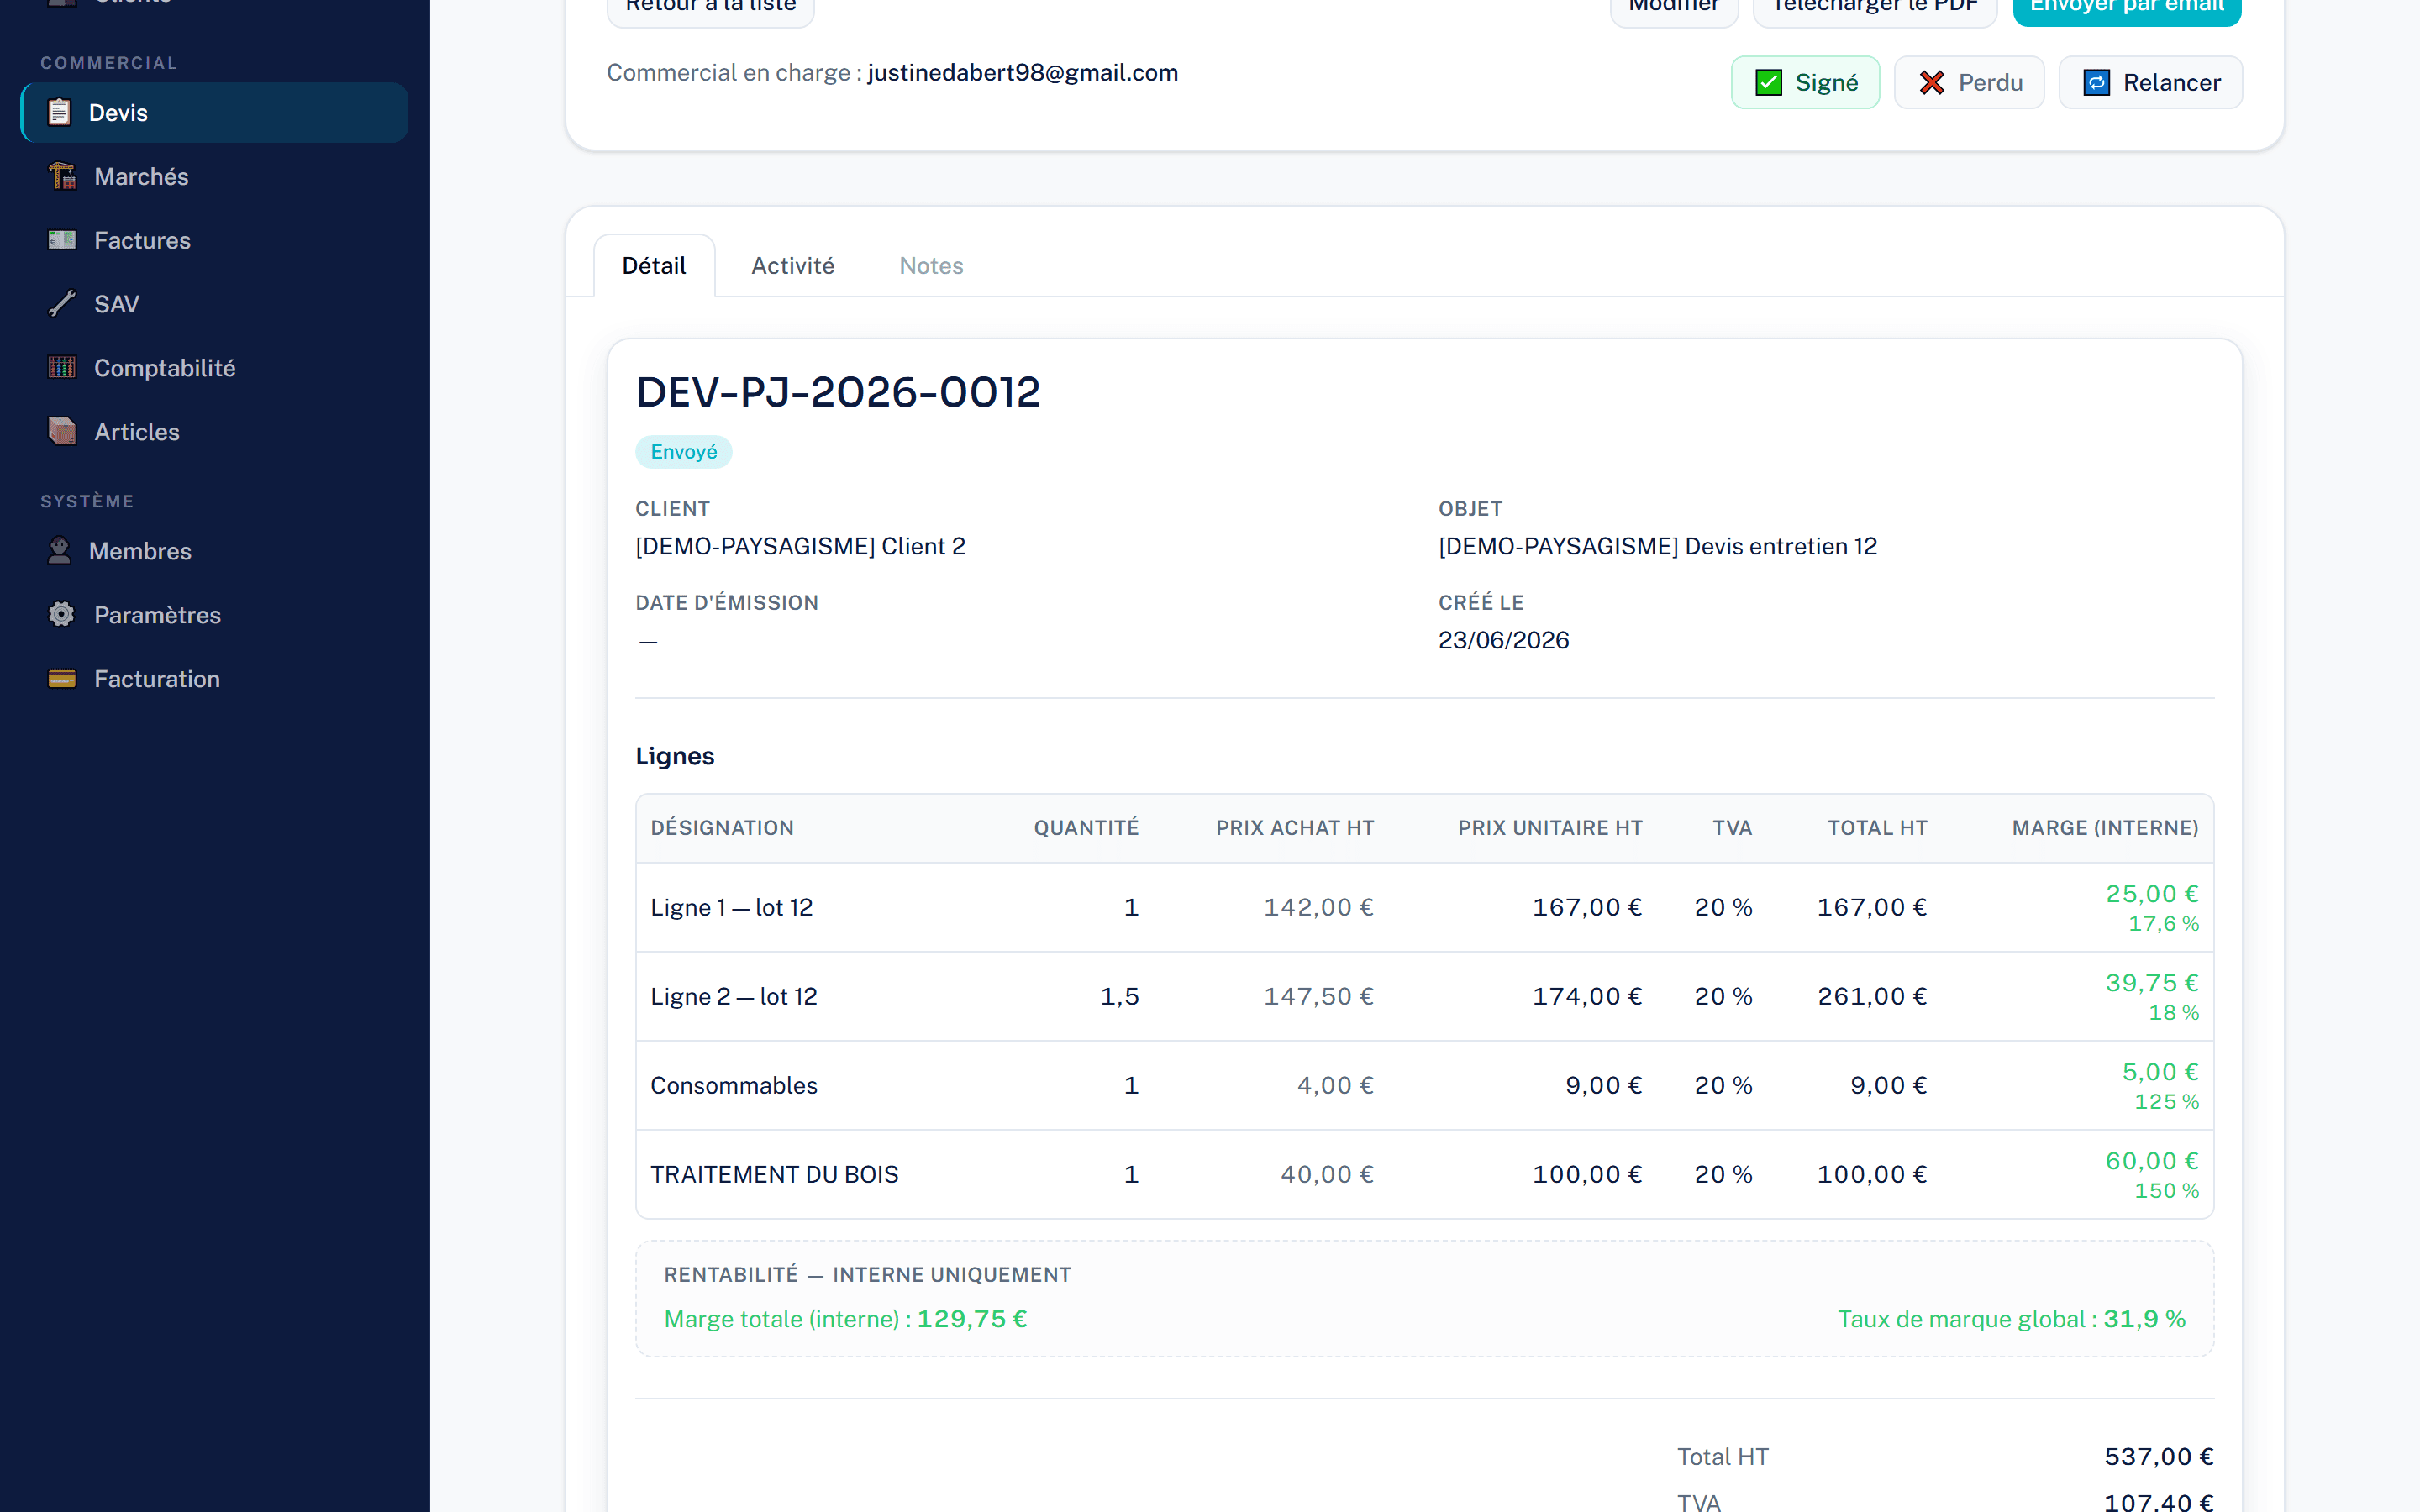
Task: Go to Facturation in the sidebar
Action: click(214, 680)
